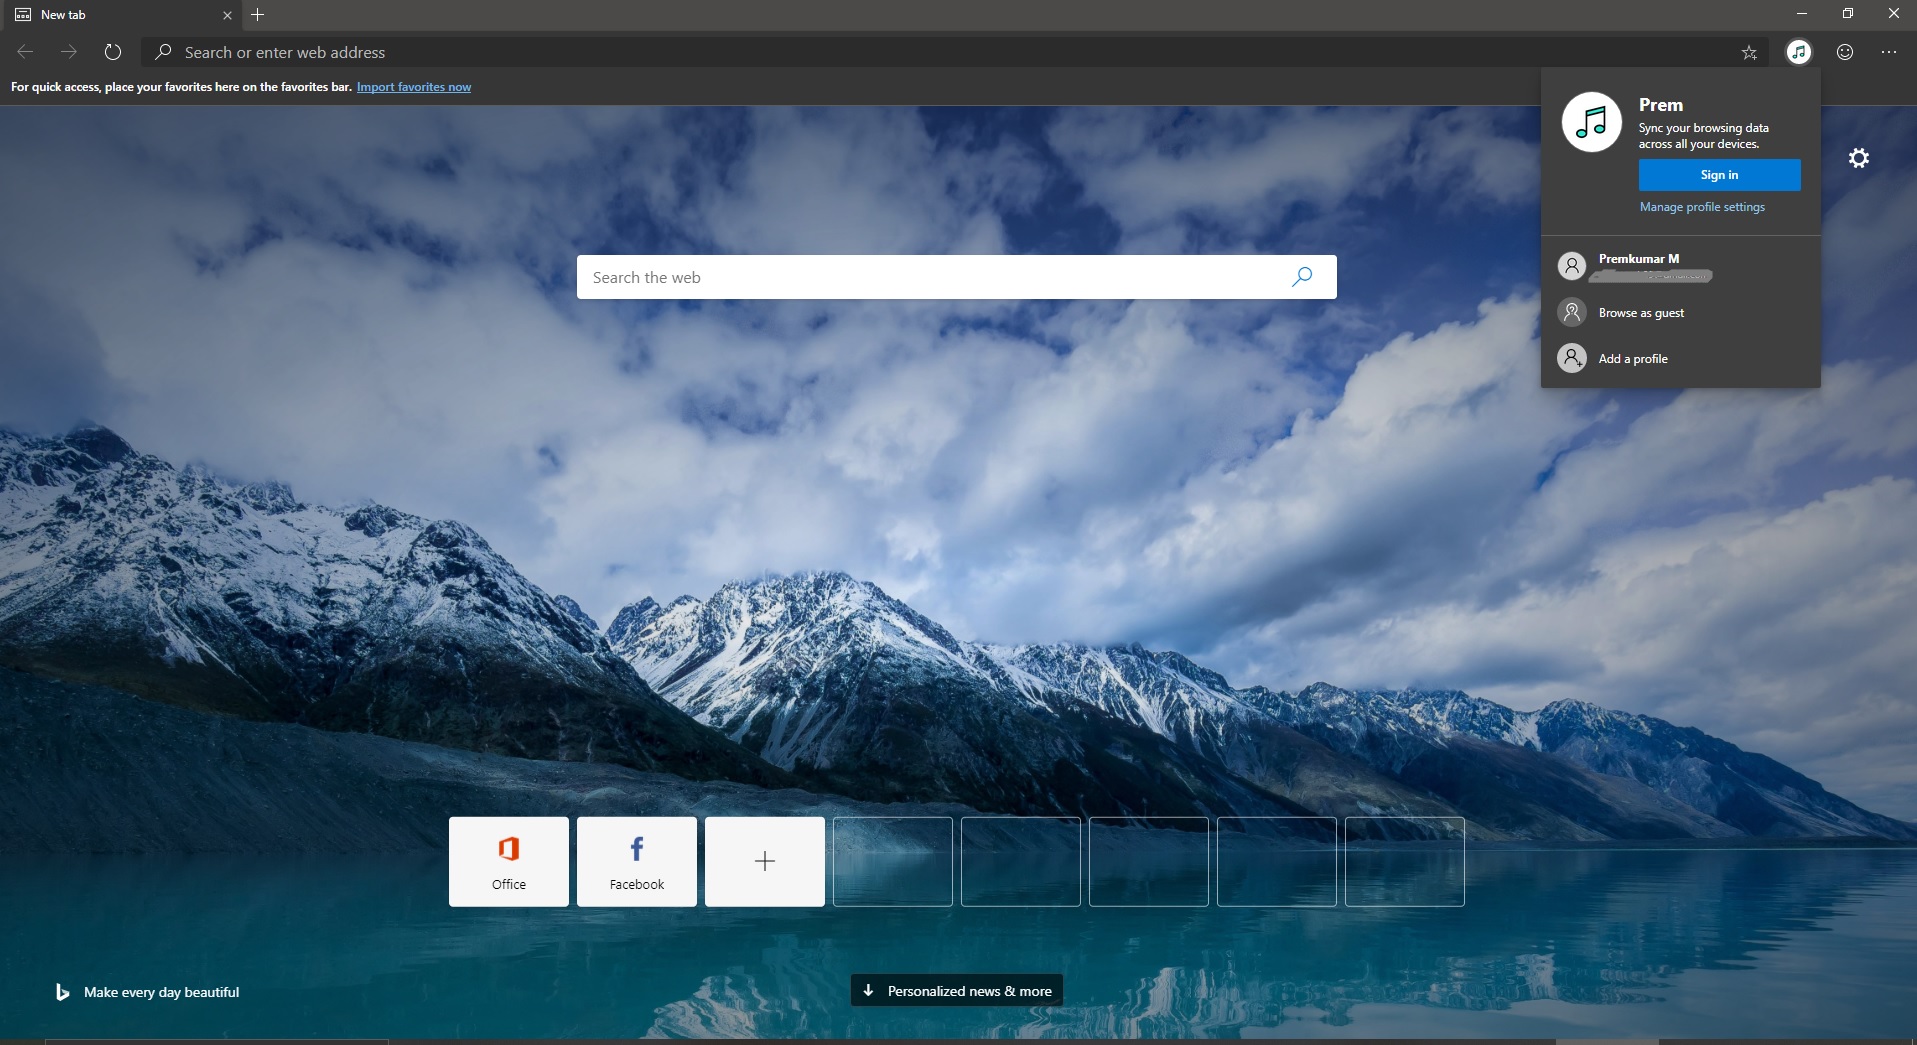Open the three-dot Settings and more menu
This screenshot has height=1045, width=1917.
pos(1888,52)
